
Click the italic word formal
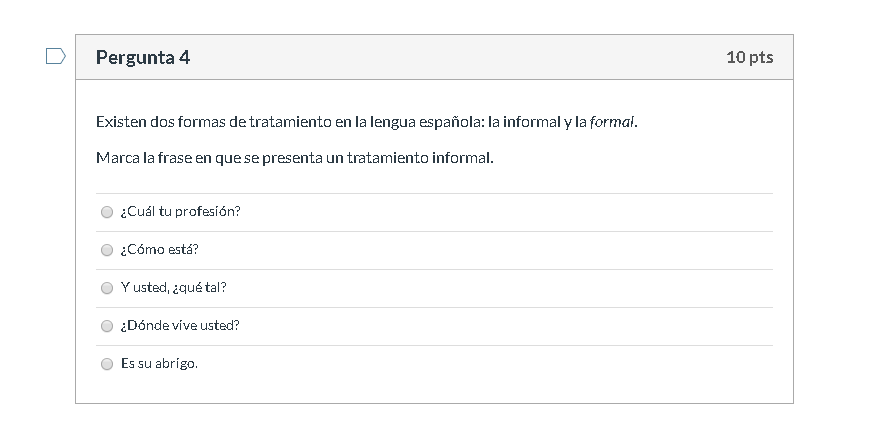612,123
